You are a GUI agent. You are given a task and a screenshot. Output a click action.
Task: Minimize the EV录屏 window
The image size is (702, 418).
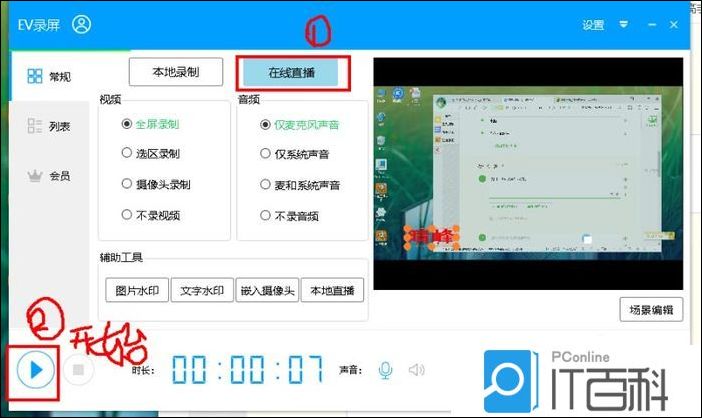(x=652, y=25)
